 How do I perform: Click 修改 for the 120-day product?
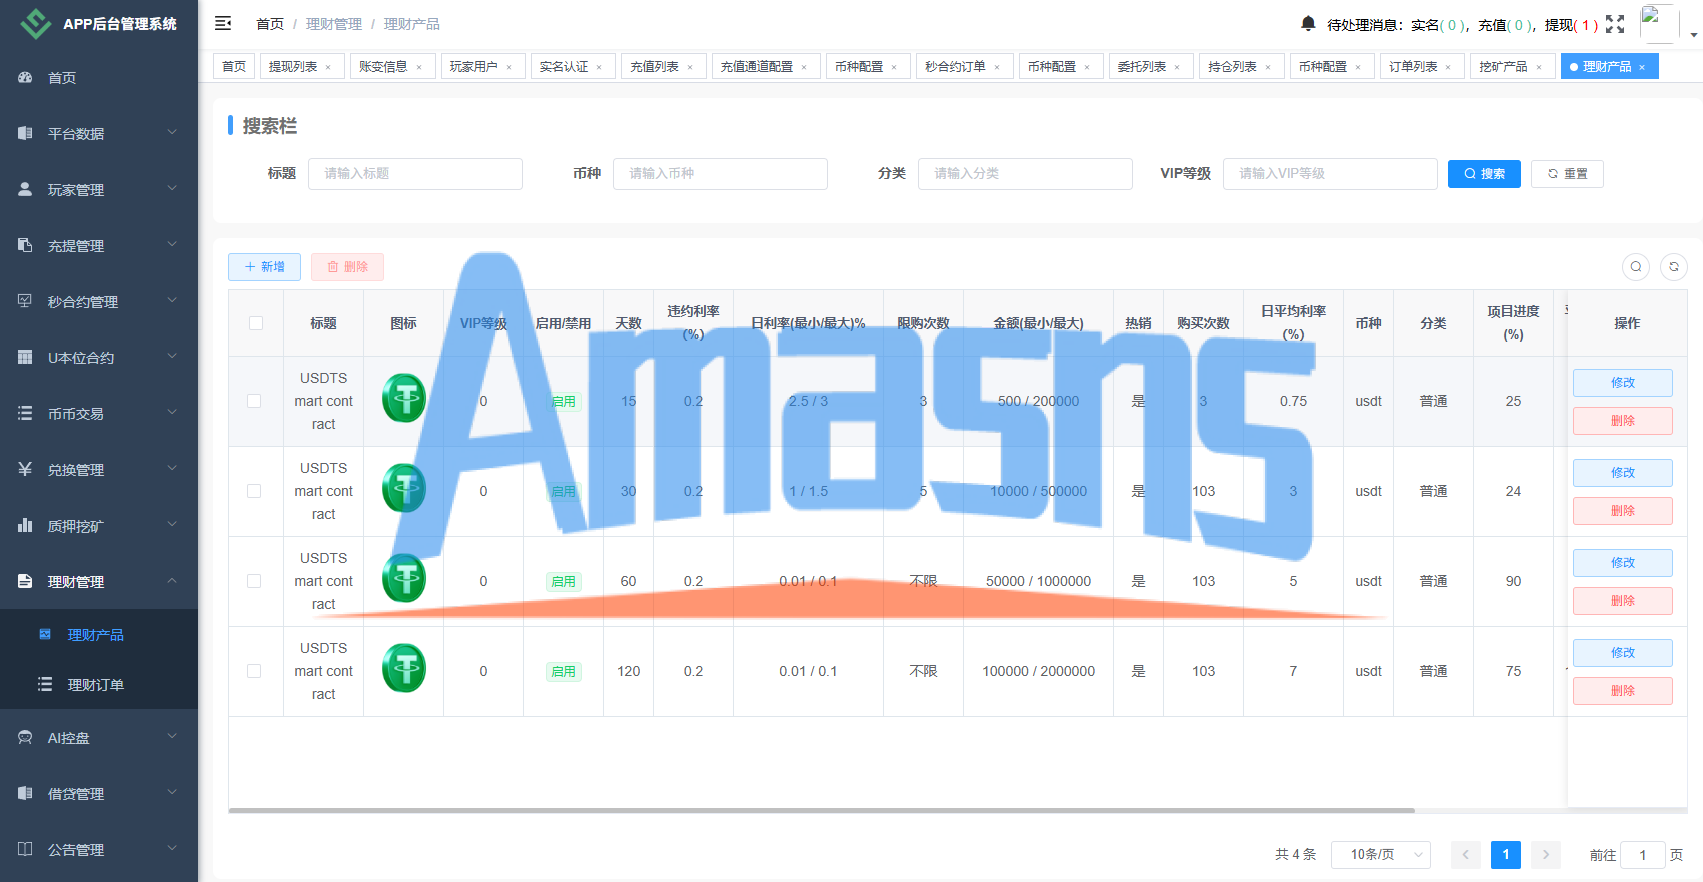[x=1622, y=653]
